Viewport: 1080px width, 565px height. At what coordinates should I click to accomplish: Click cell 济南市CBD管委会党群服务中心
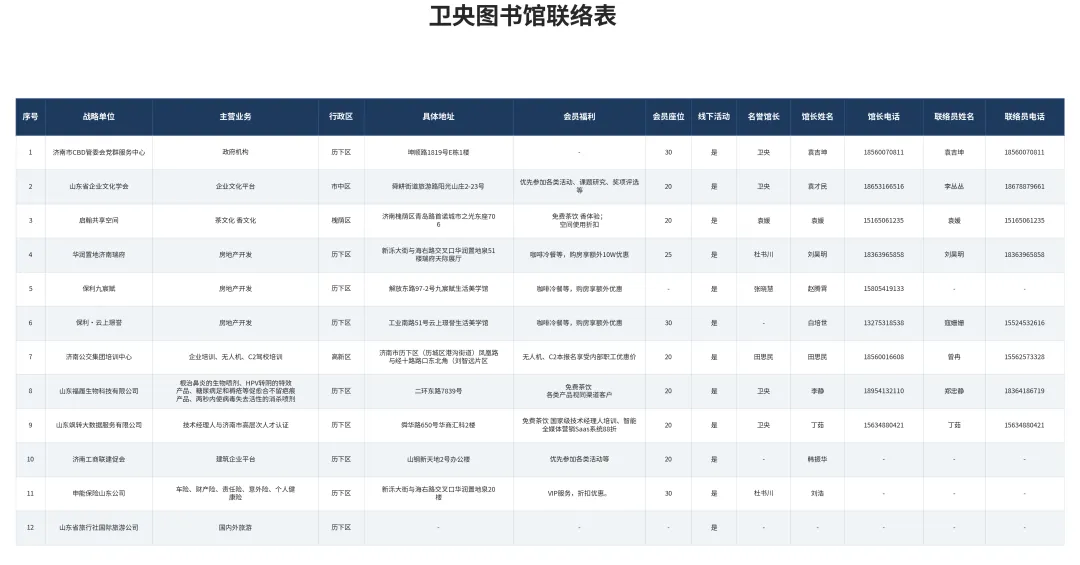[98, 152]
